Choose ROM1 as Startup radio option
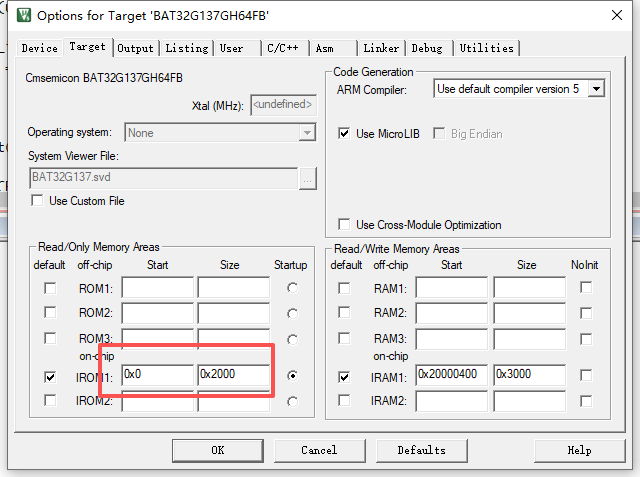Screen dimensions: 640x477 tap(292, 288)
